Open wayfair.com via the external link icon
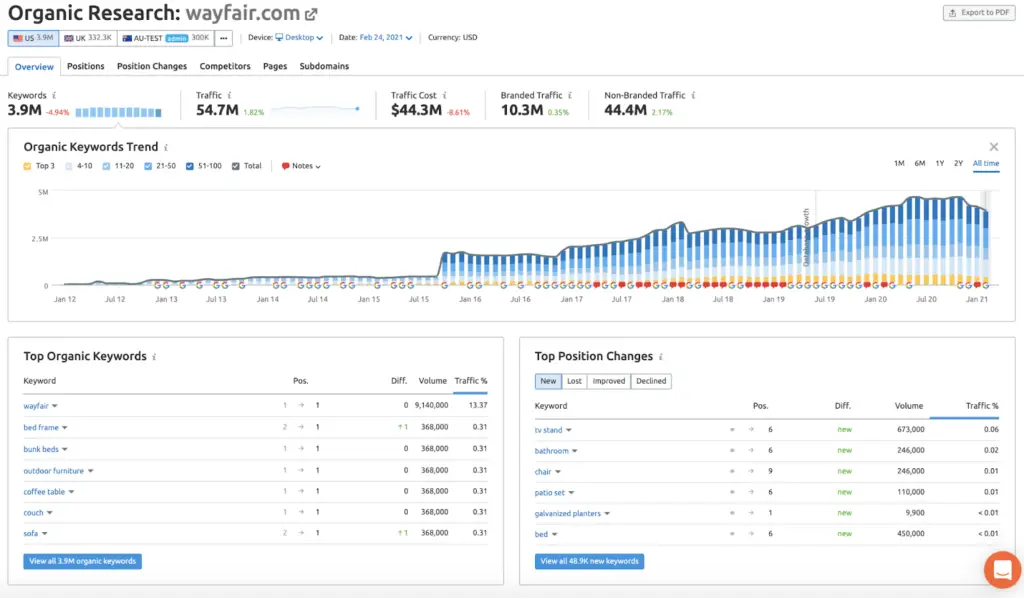The width and height of the screenshot is (1024, 598). 310,14
